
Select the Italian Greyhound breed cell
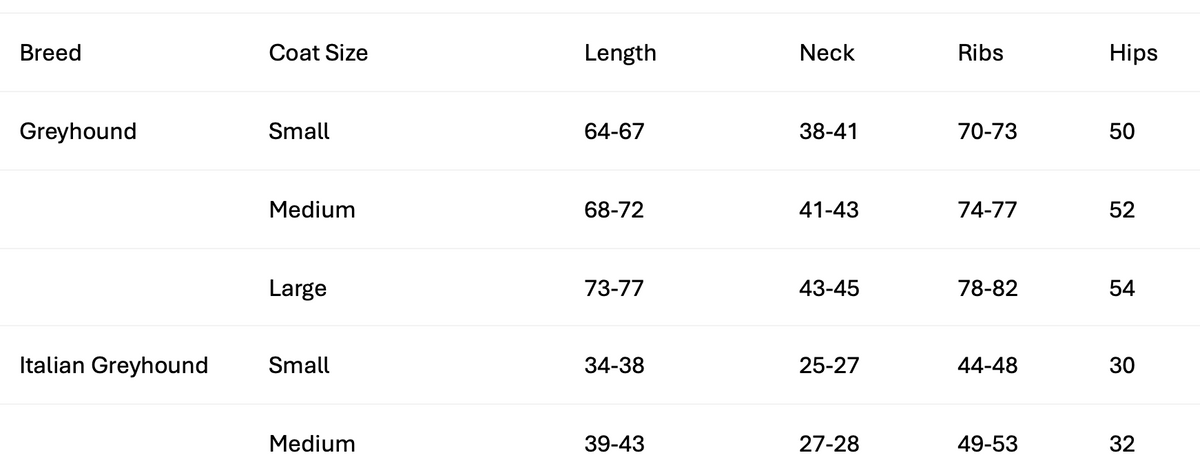114,365
